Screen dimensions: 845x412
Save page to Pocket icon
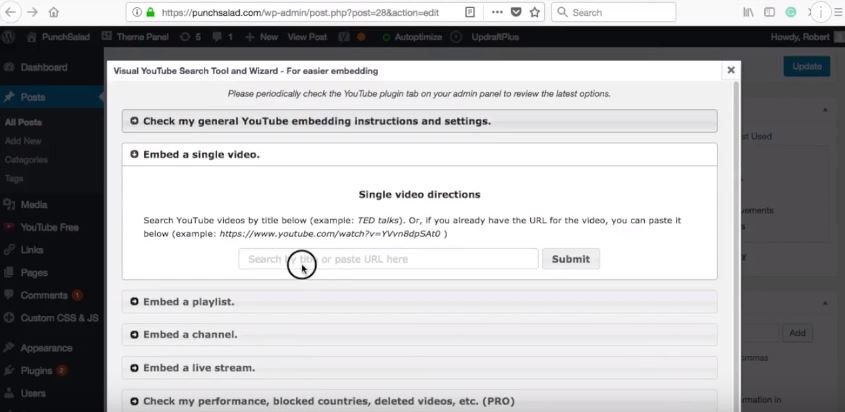pos(516,12)
